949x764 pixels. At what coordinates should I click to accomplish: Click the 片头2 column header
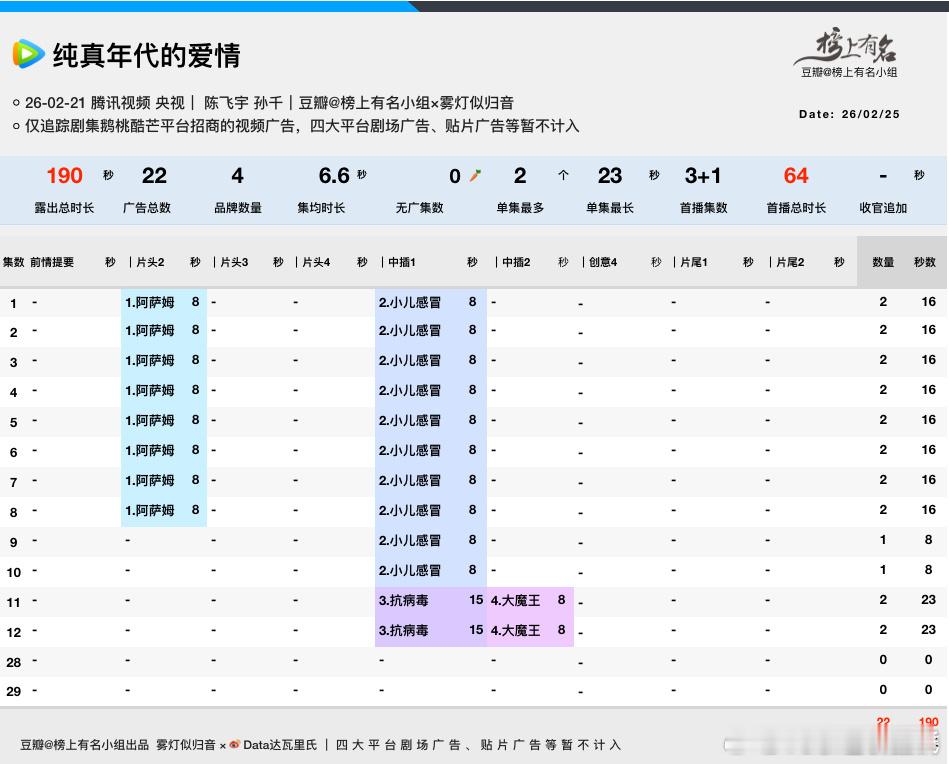[x=150, y=262]
